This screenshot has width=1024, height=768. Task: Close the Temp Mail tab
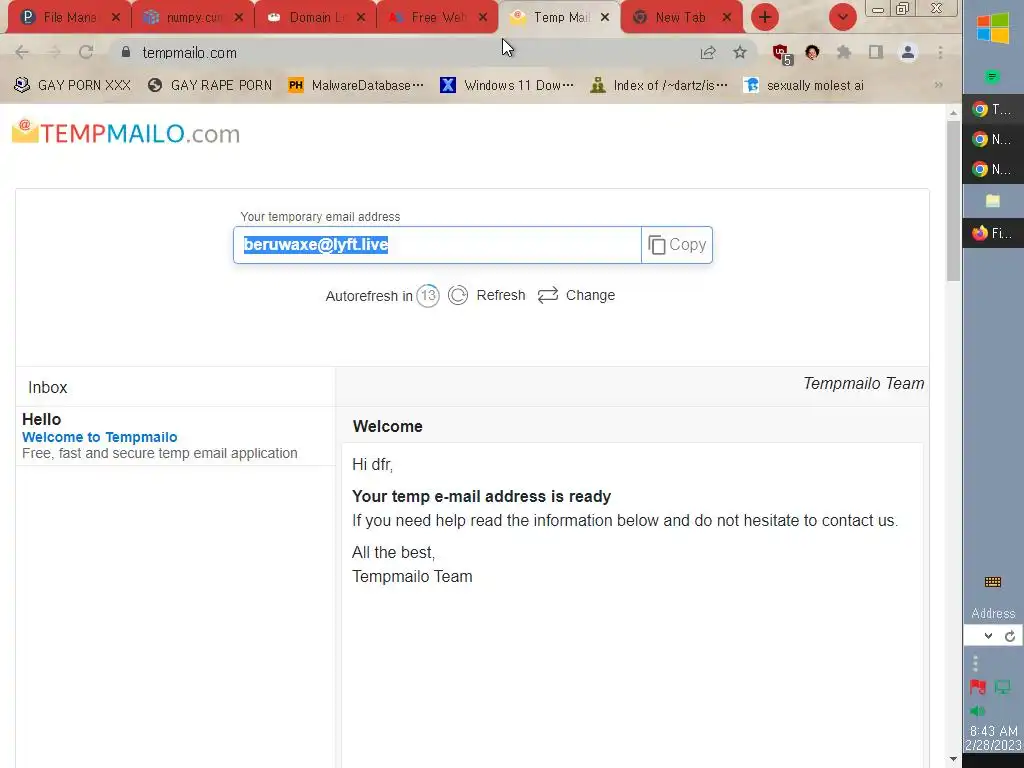[605, 18]
